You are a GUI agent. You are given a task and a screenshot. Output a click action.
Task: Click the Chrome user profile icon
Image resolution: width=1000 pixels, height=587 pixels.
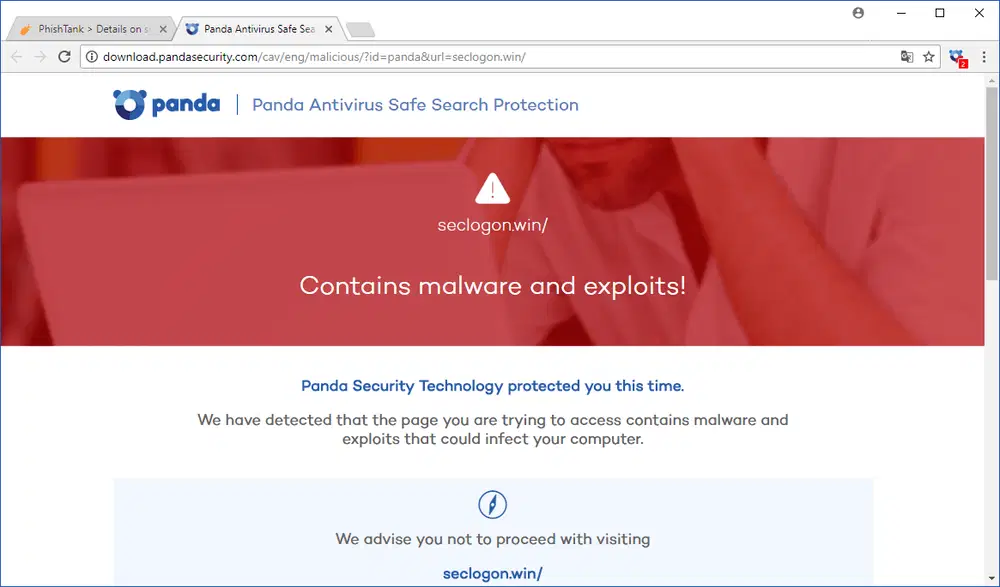click(858, 13)
